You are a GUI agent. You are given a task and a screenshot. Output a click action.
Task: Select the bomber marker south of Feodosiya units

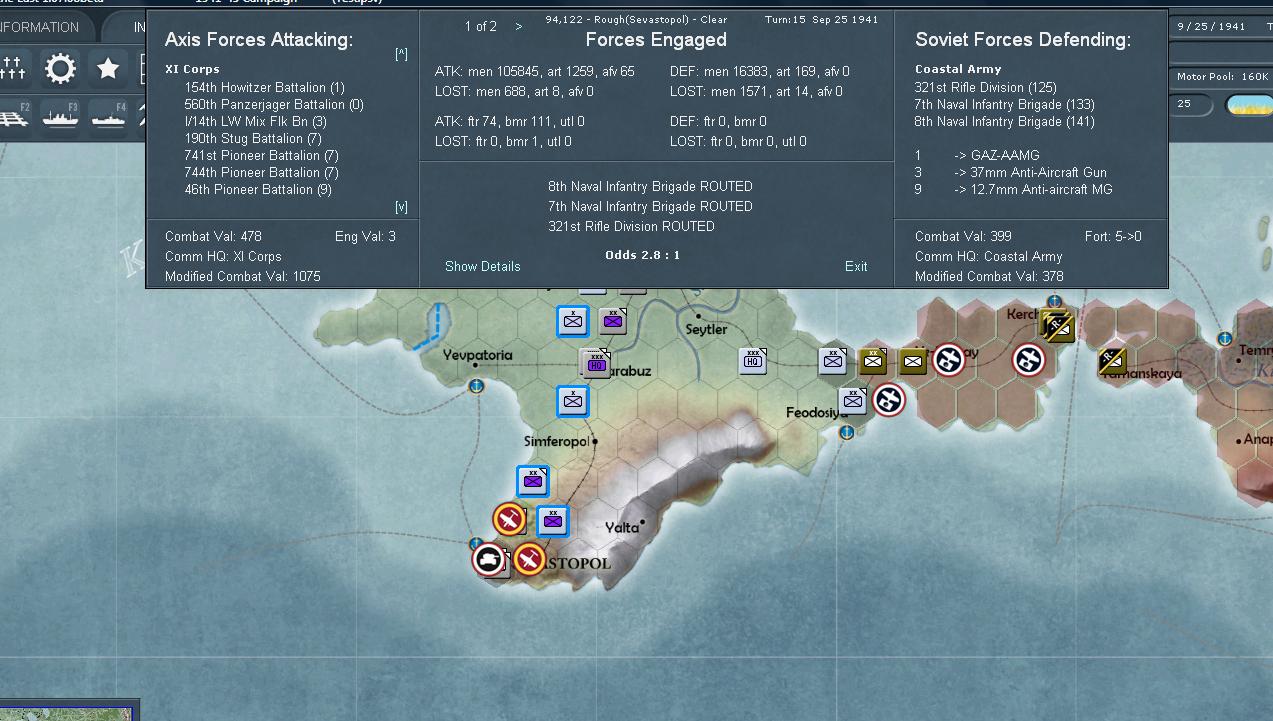coord(888,400)
